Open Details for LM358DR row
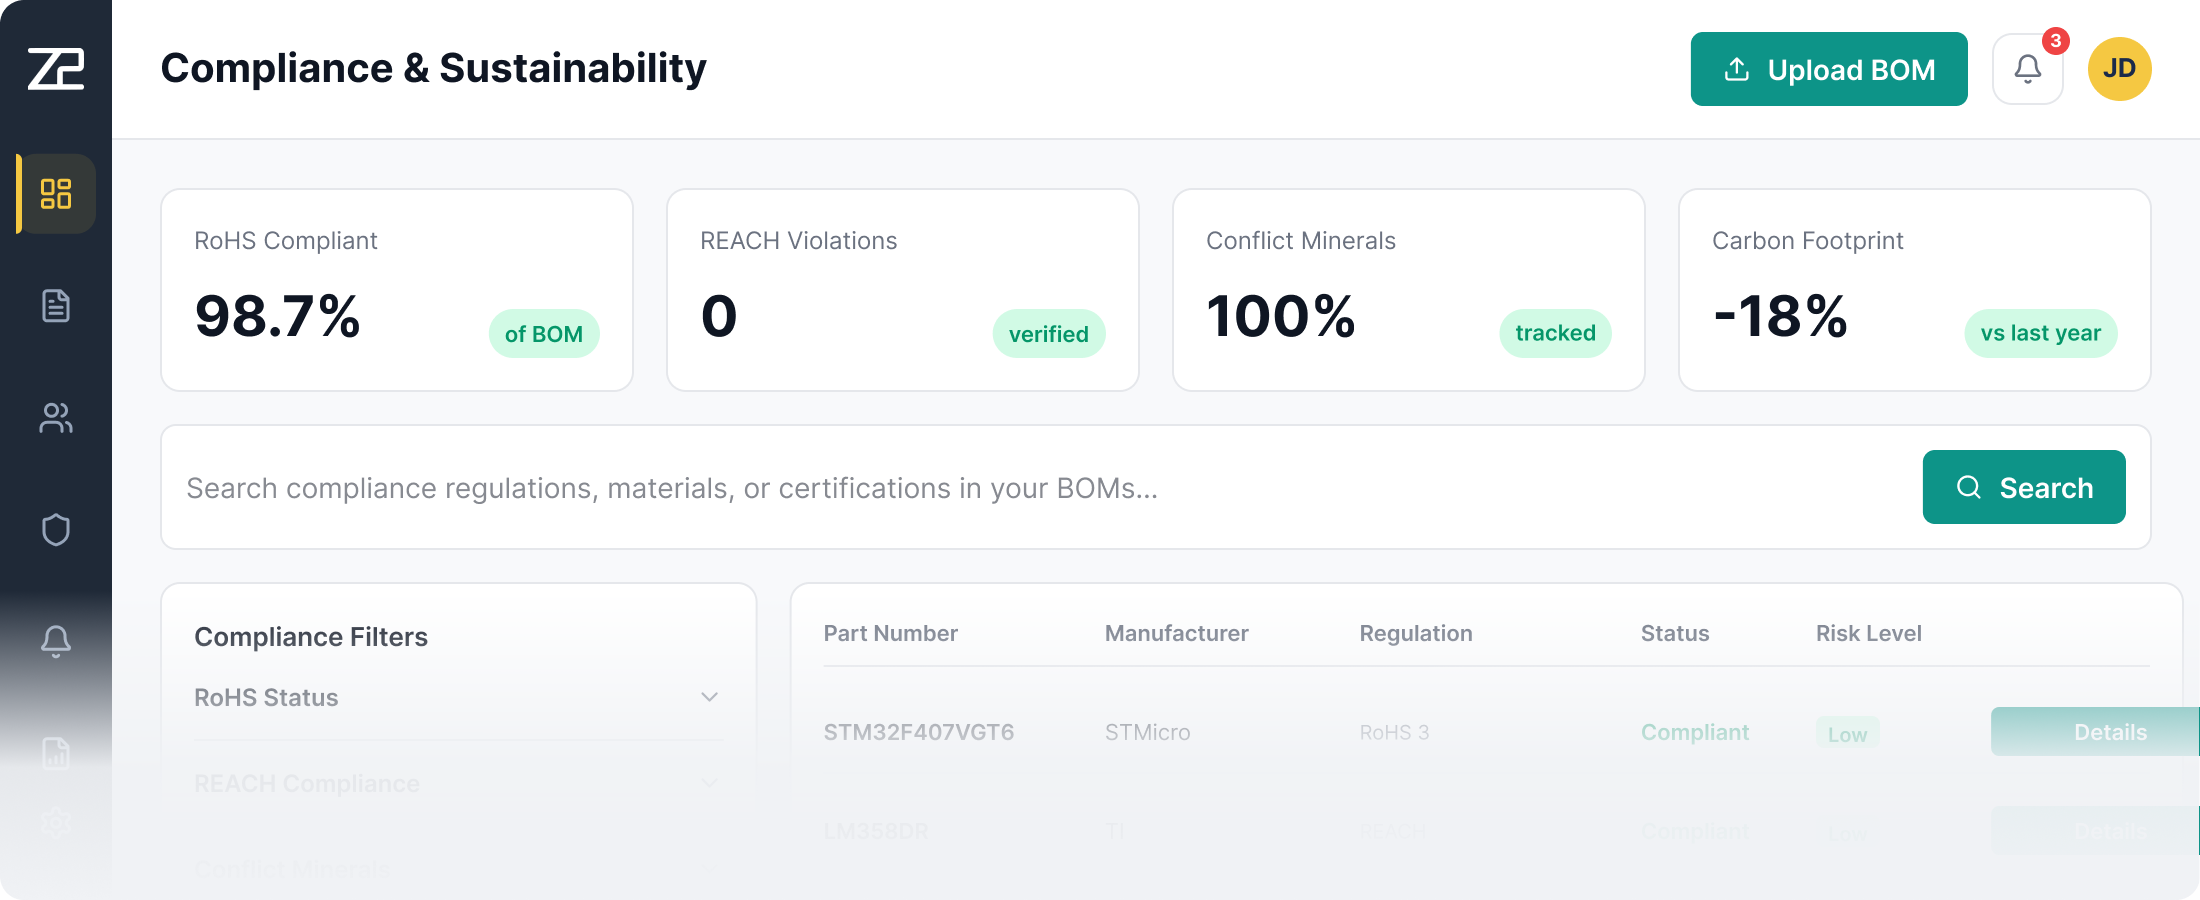 coord(2095,831)
